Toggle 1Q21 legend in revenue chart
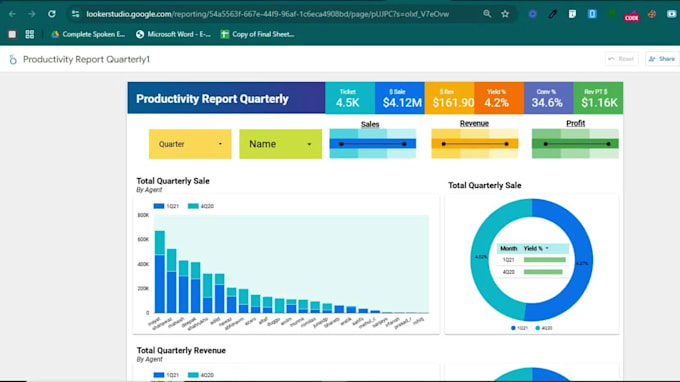 pos(167,375)
